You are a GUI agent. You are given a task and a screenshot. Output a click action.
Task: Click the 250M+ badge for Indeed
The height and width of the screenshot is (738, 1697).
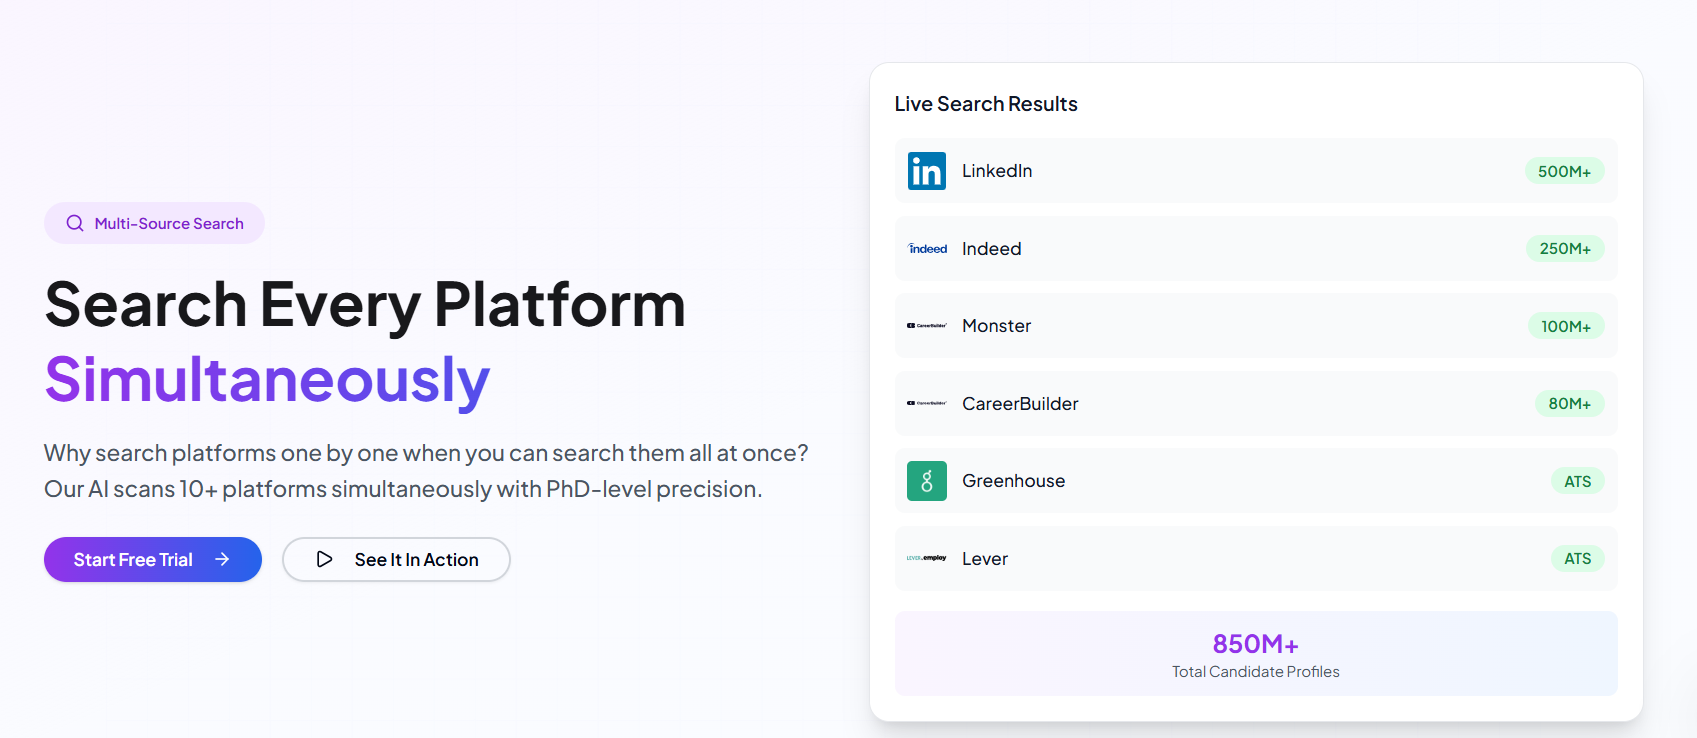(1565, 248)
